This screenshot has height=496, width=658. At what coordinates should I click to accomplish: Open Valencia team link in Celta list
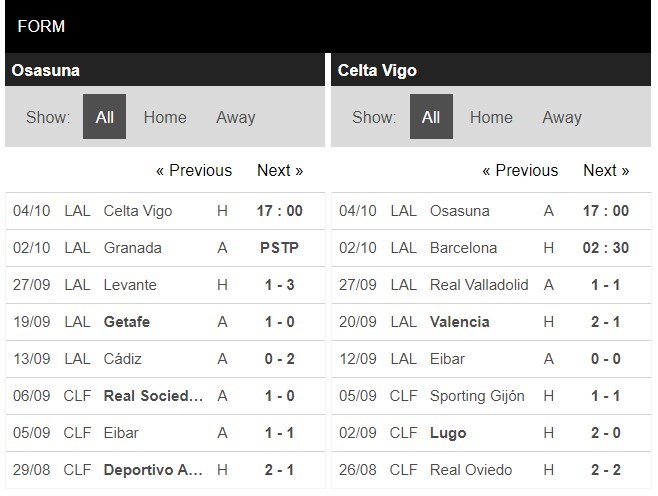460,322
